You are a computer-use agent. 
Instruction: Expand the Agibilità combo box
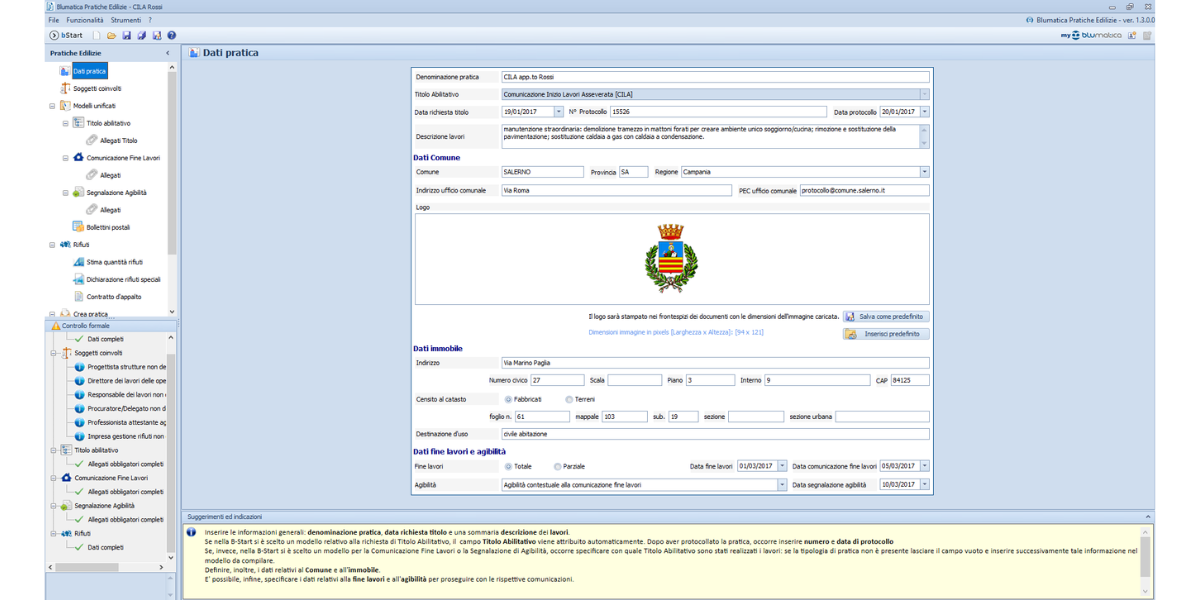pos(782,485)
